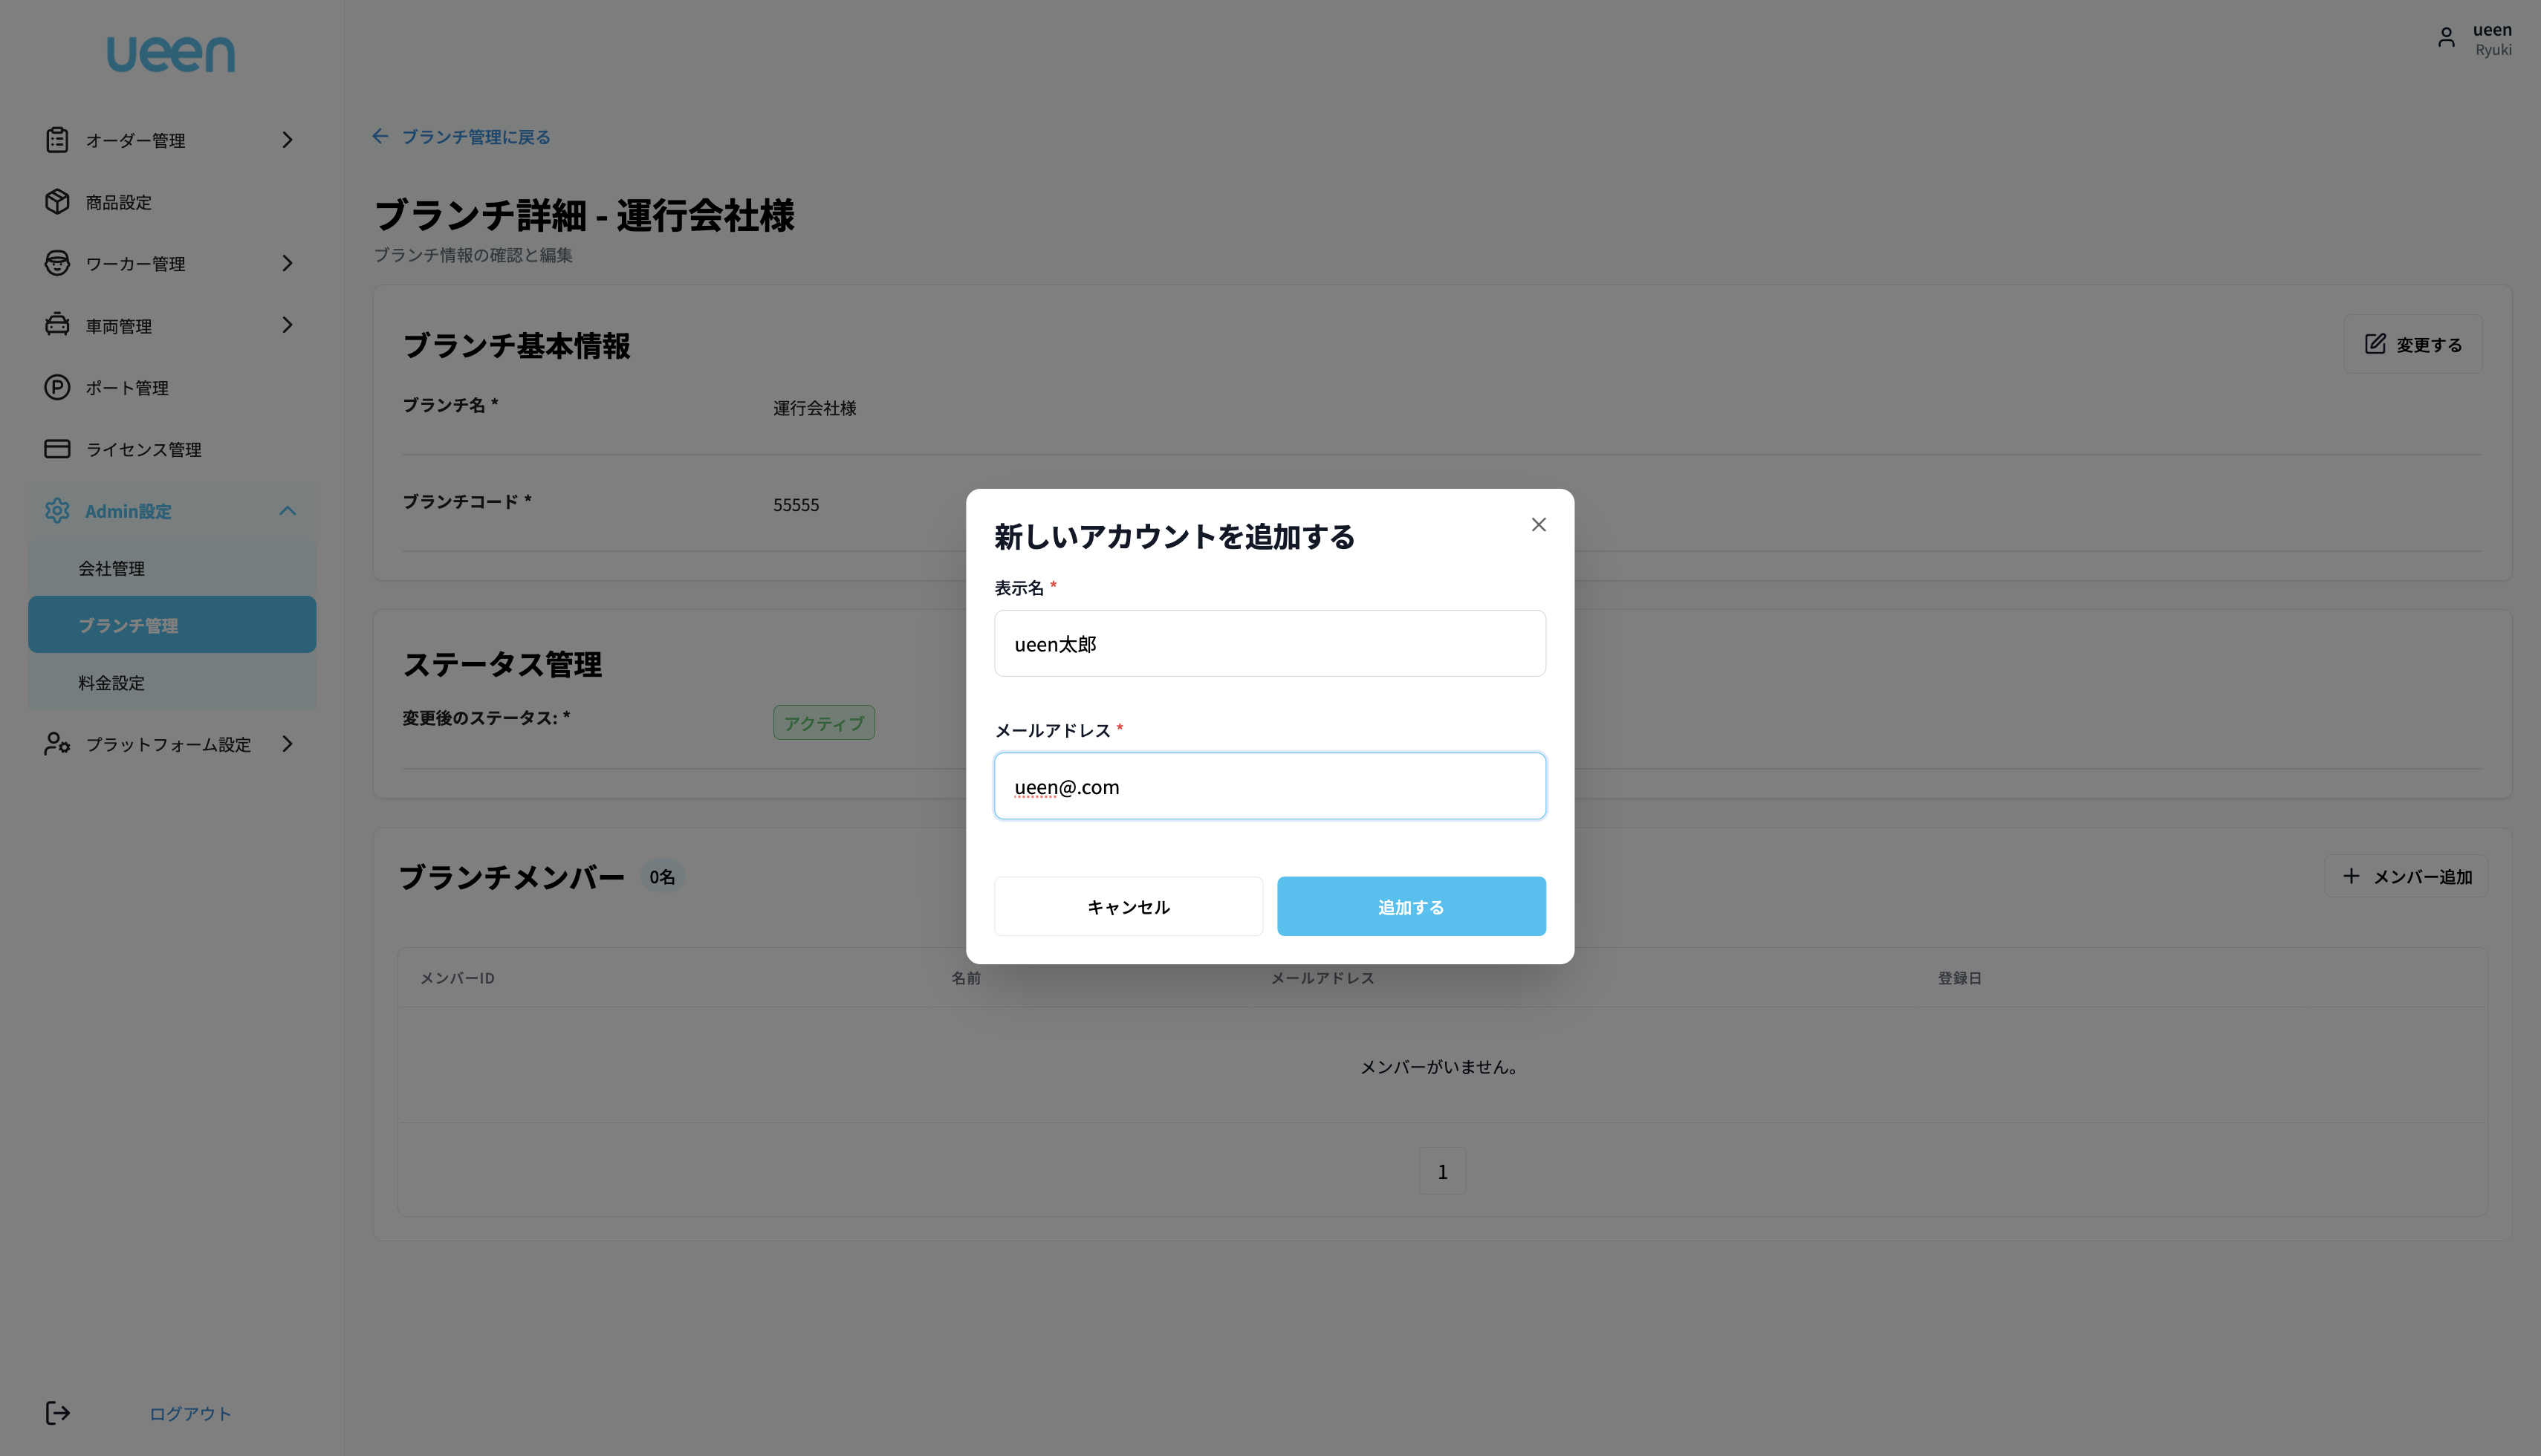The width and height of the screenshot is (2541, 1456).
Task: Open the オーダー管理 clipboard icon
Action: 57,140
